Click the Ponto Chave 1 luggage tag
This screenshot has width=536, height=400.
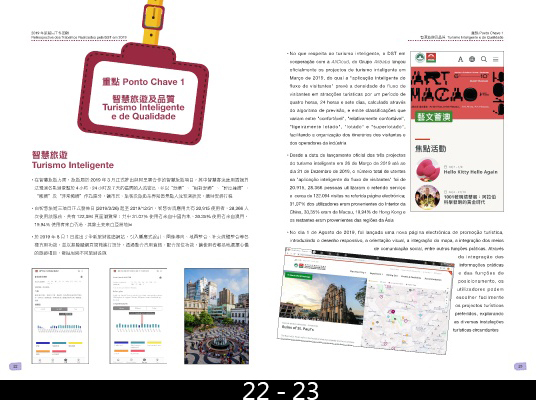tap(143, 94)
